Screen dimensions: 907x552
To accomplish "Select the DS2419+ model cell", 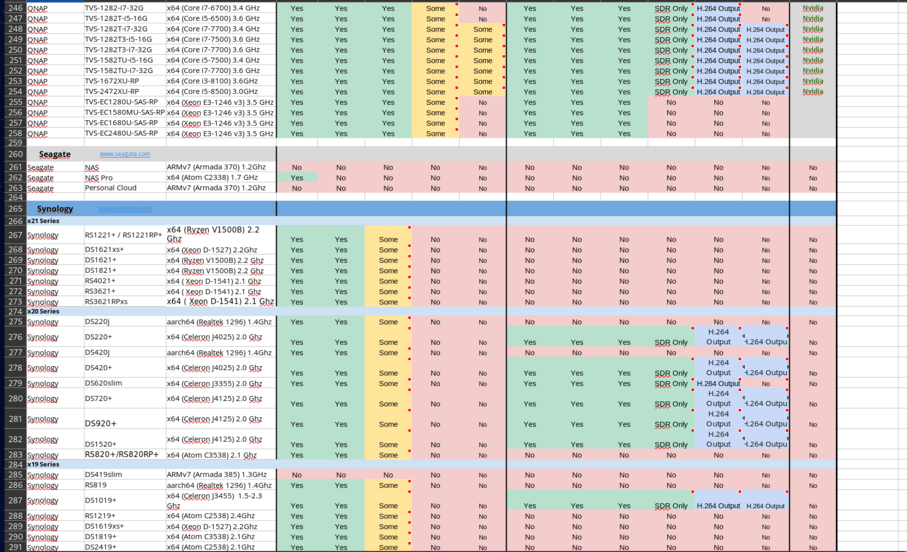I will coord(124,547).
